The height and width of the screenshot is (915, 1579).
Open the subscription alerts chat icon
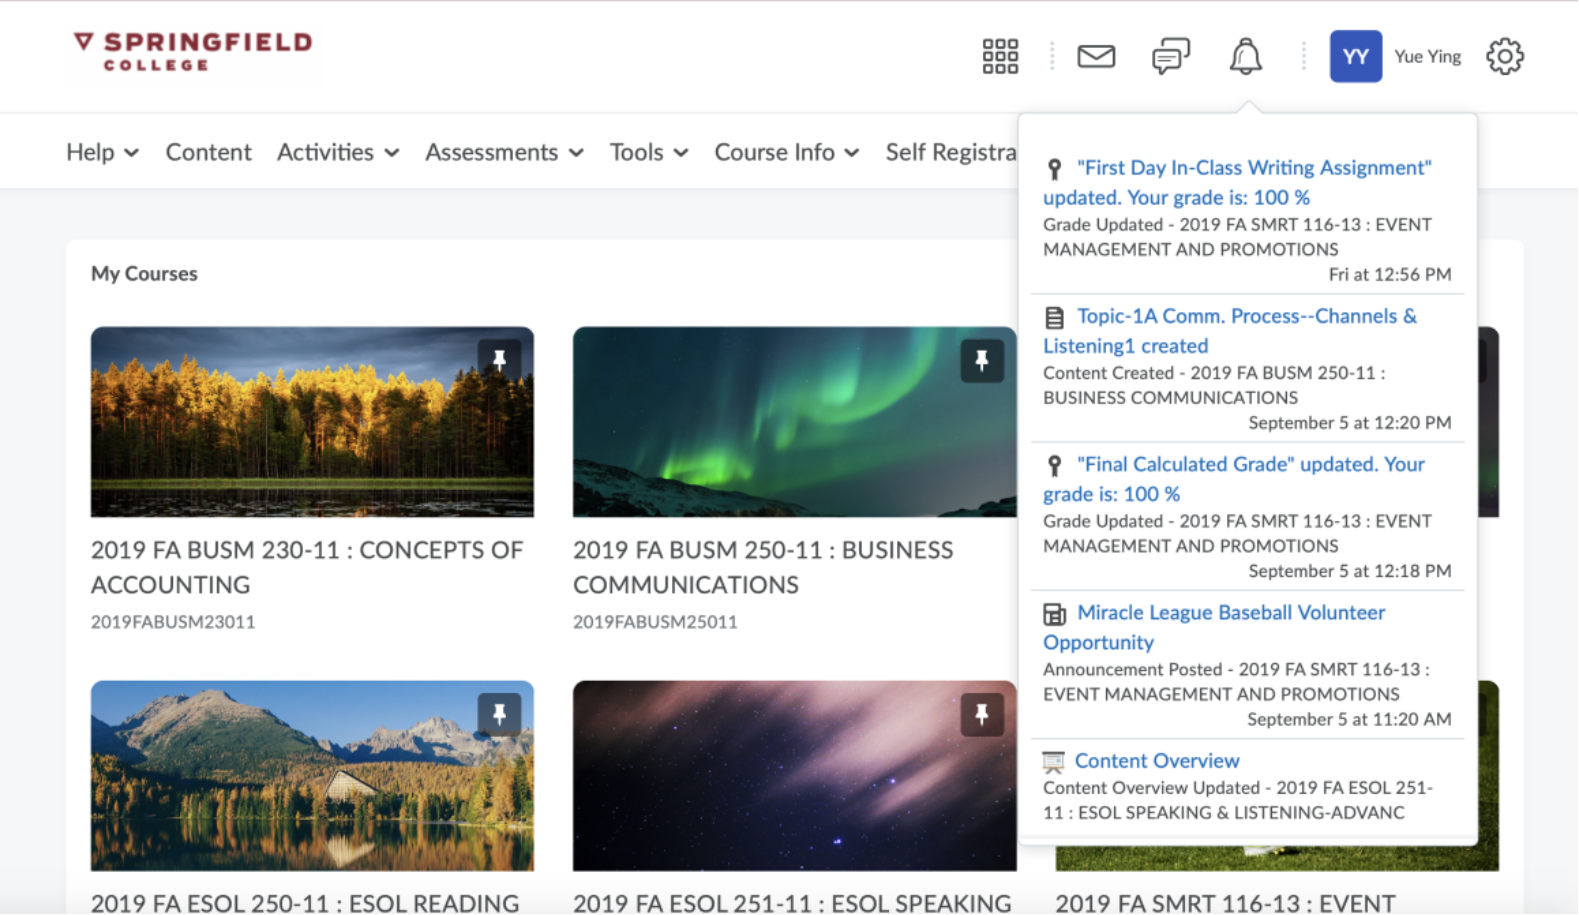1171,57
